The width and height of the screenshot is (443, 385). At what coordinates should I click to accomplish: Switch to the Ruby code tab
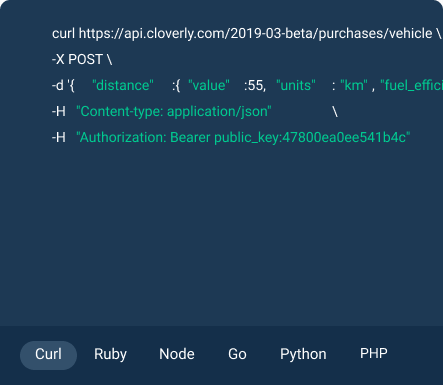coord(110,355)
